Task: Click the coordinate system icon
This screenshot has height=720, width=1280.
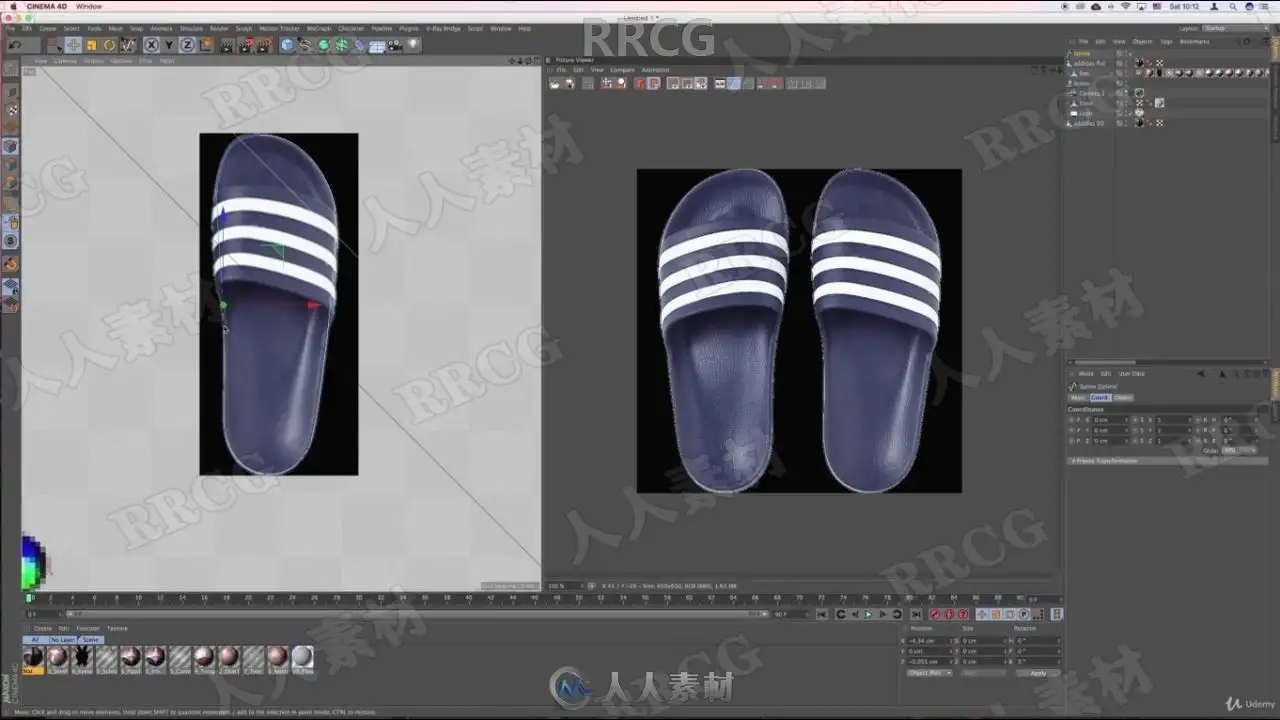Action: (x=206, y=45)
